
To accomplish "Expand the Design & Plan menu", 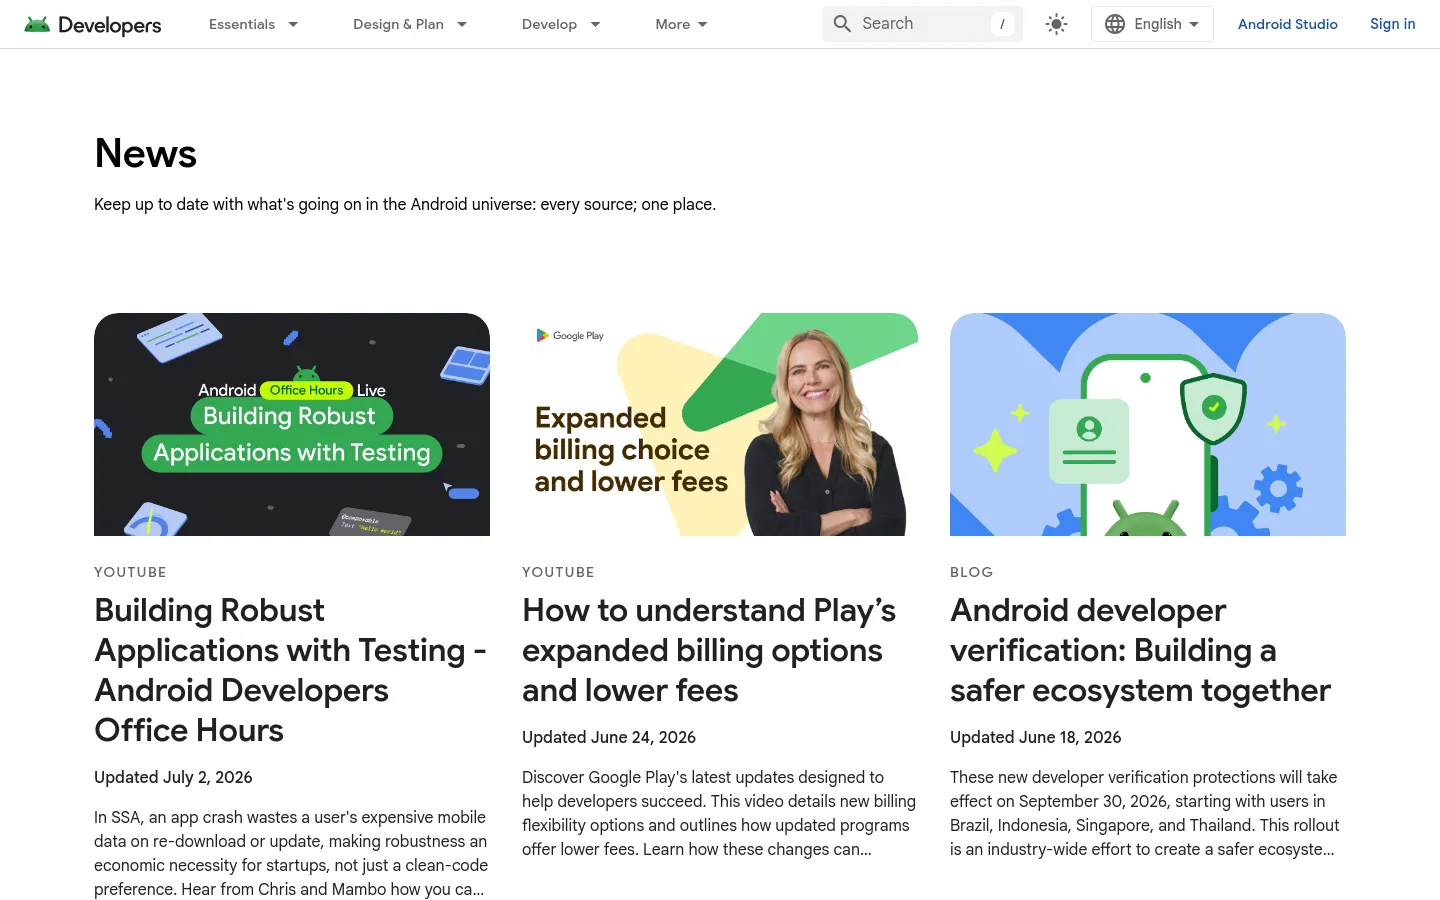I will [x=410, y=24].
